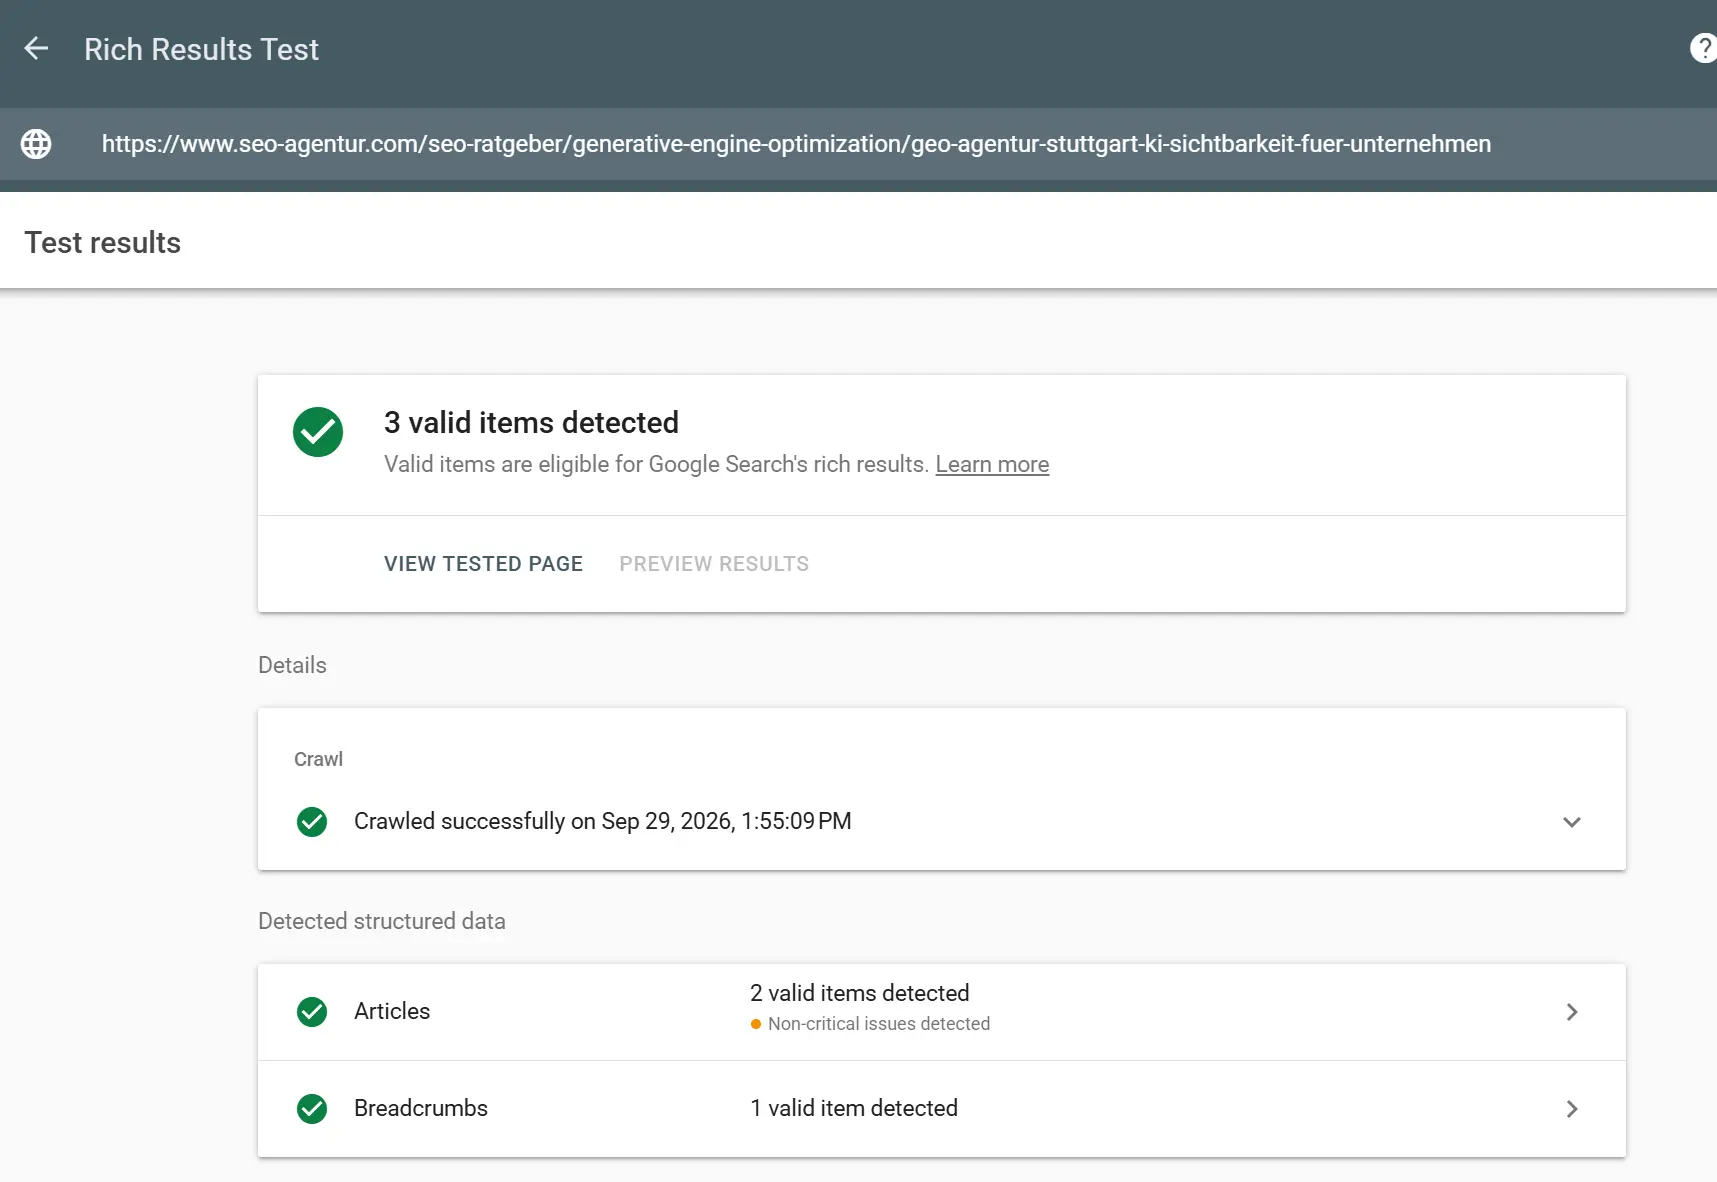Click the 'Details' section label
This screenshot has height=1182, width=1717.
coord(292,665)
